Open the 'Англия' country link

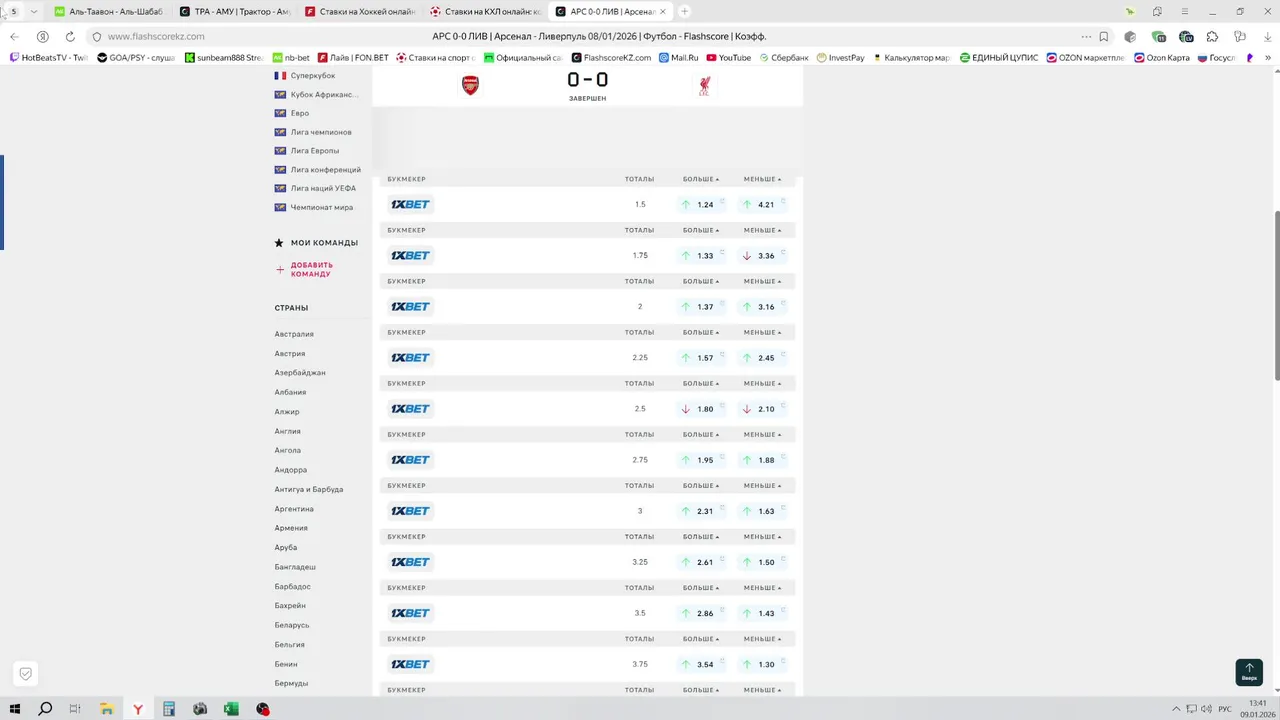(x=288, y=431)
